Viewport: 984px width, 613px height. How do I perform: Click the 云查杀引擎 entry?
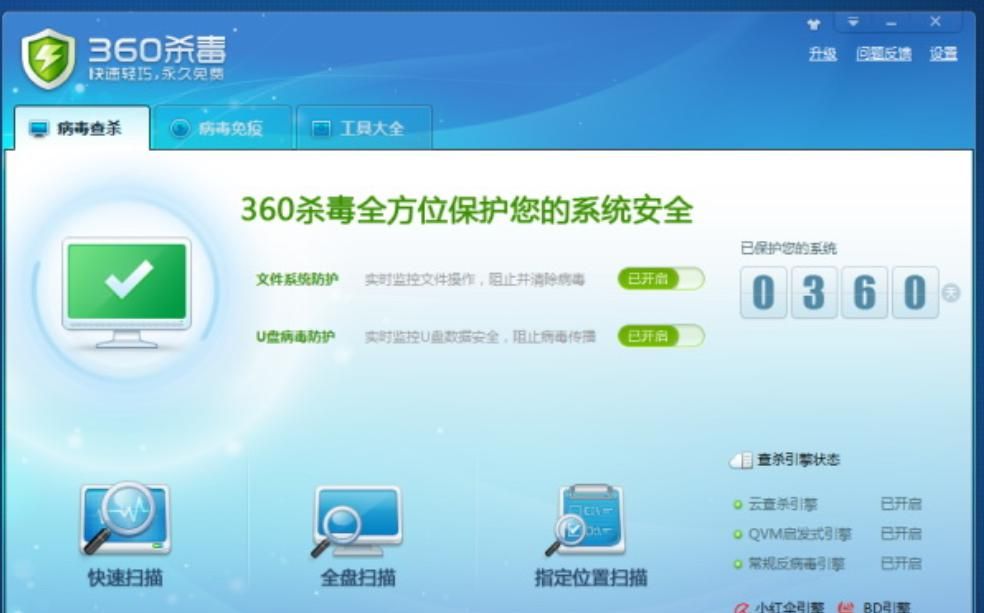pos(783,504)
